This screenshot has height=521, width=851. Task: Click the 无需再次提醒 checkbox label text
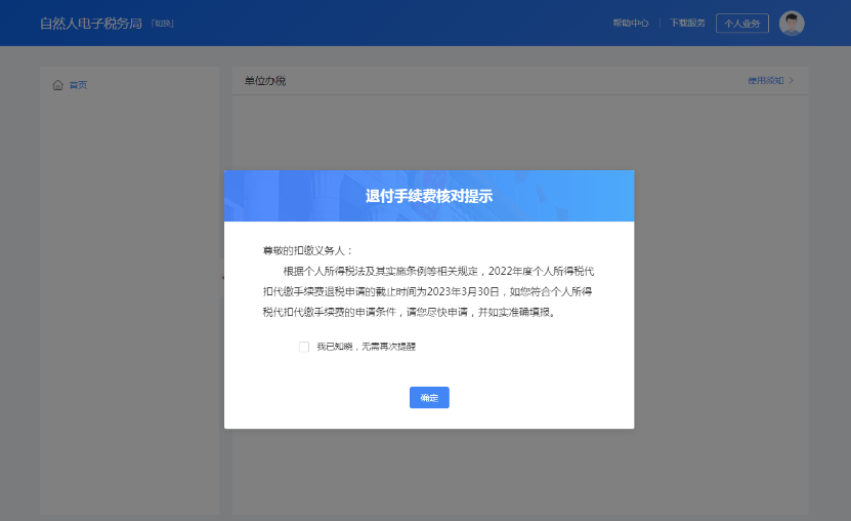366,347
